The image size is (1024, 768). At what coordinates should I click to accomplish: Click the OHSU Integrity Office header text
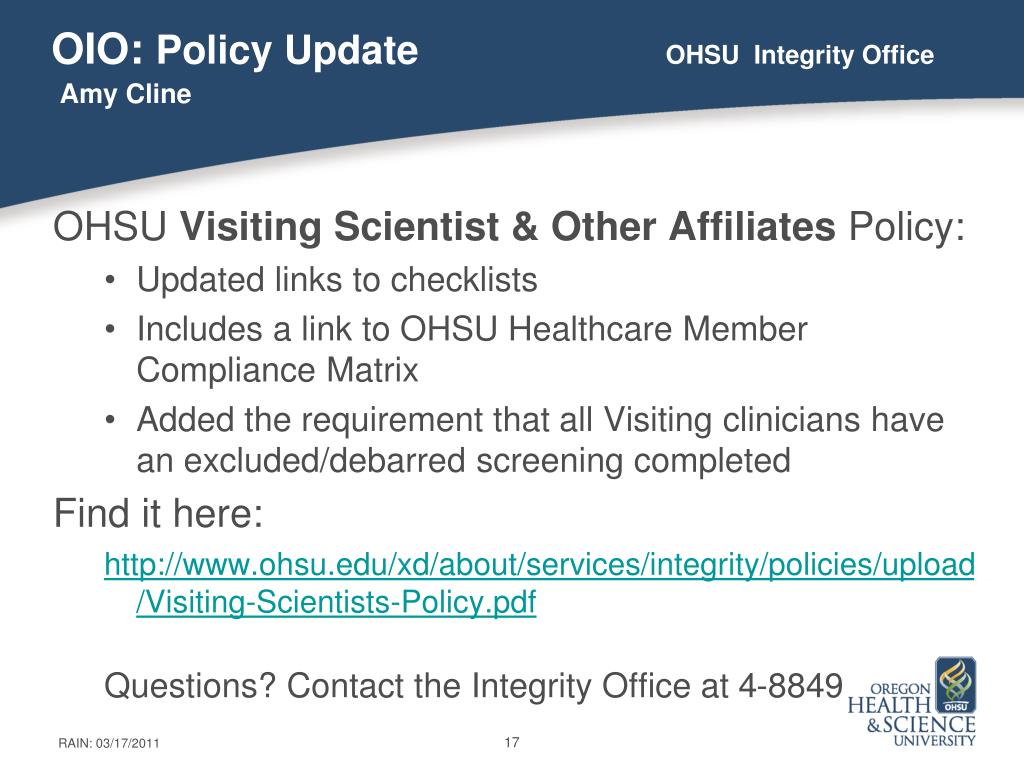799,55
